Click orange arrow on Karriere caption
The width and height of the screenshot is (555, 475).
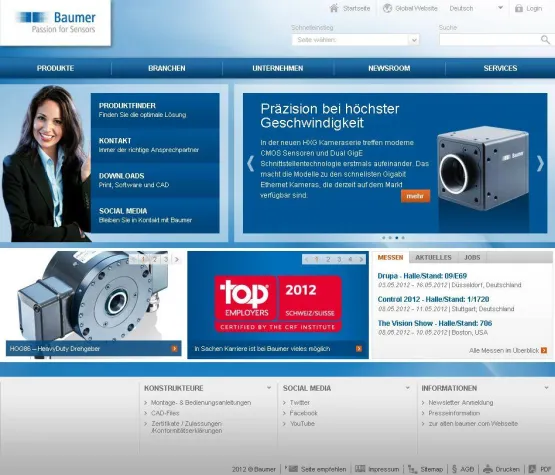pyautogui.click(x=359, y=349)
